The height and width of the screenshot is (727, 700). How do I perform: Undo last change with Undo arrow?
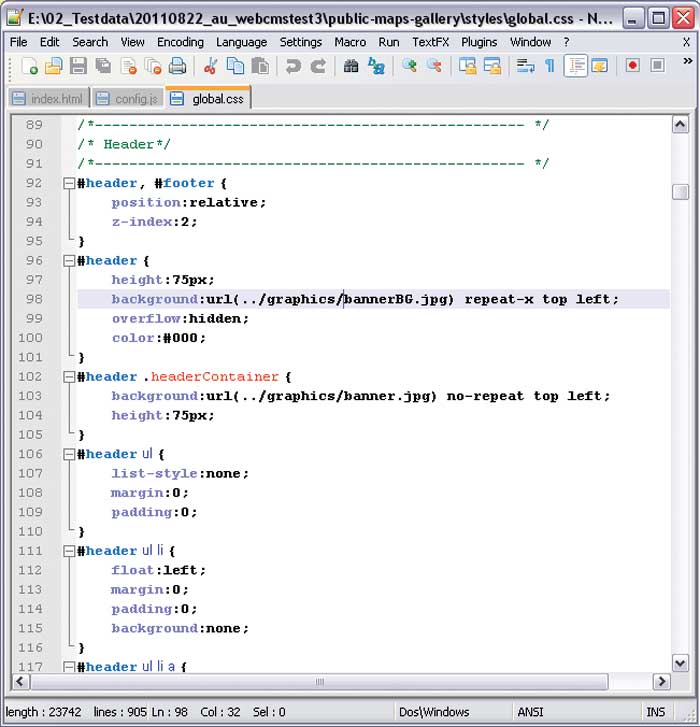pos(293,66)
